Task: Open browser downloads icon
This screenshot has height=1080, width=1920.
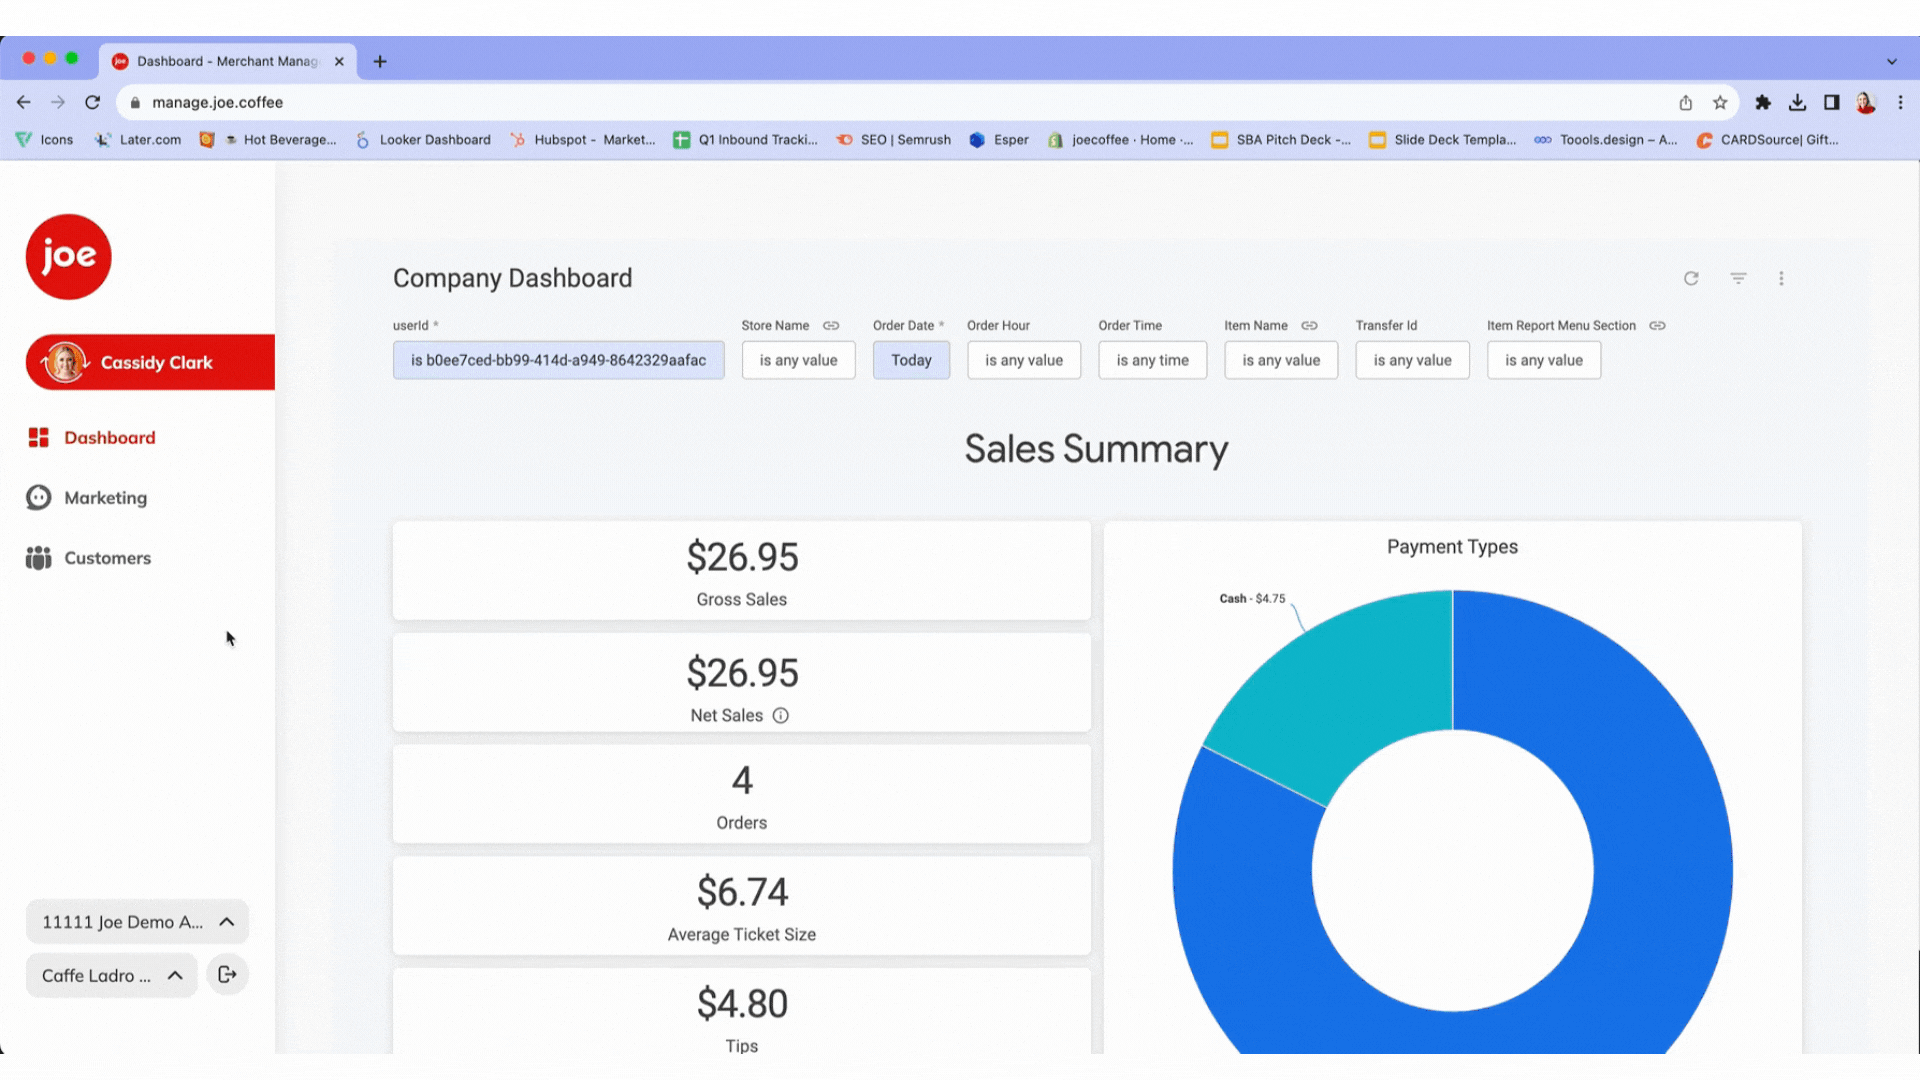Action: point(1797,102)
